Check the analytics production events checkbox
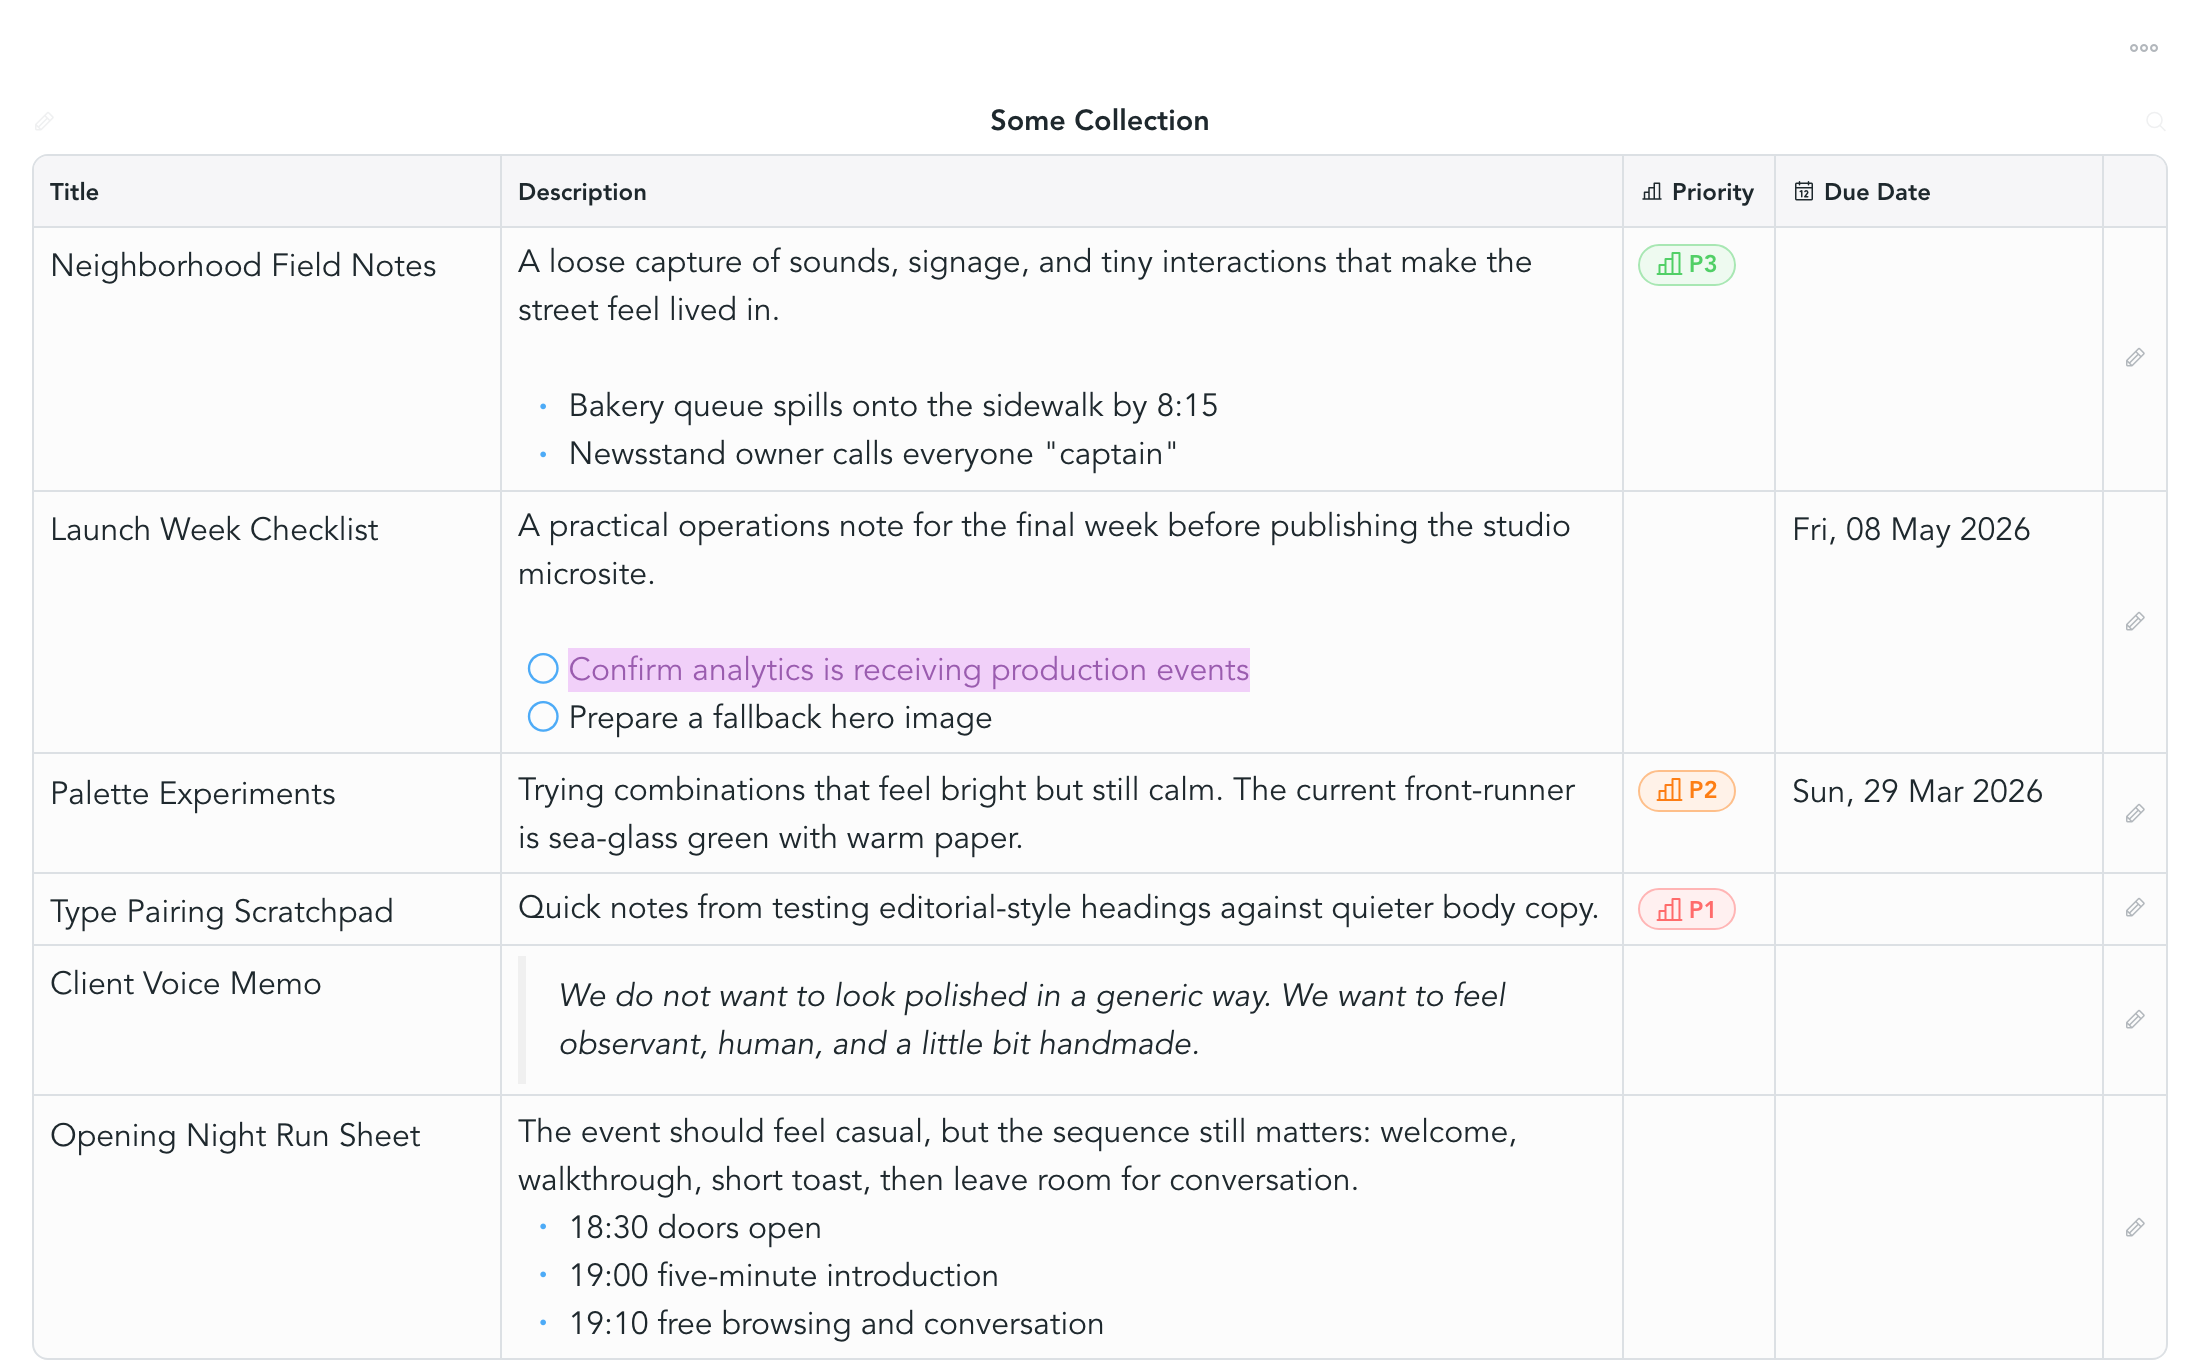 [x=543, y=669]
